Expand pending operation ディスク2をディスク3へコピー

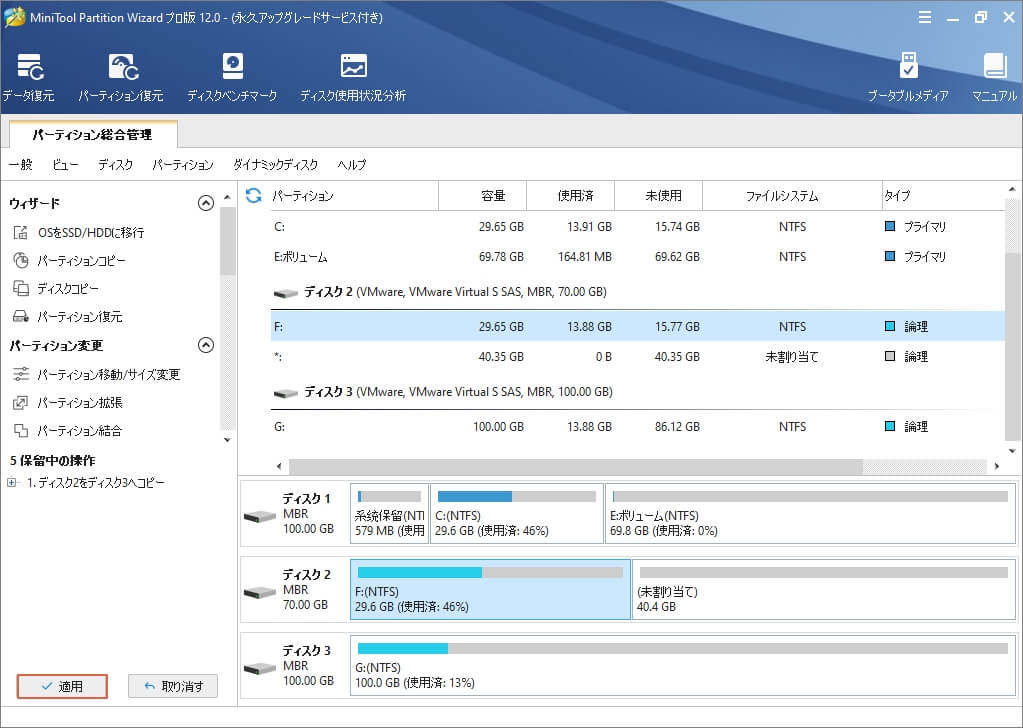pos(12,483)
